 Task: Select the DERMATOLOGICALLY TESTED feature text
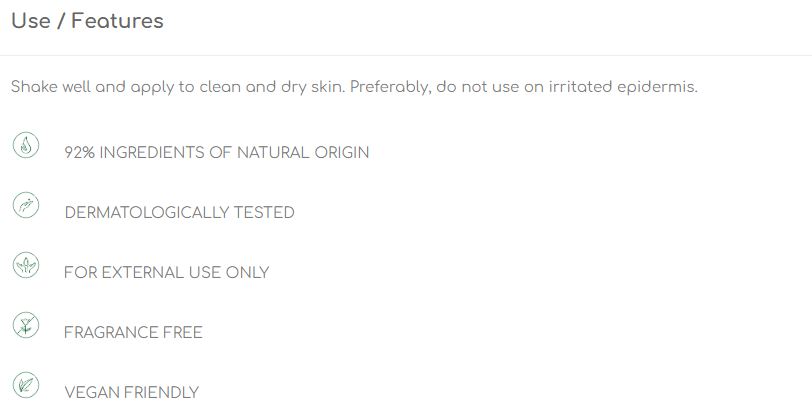pos(179,213)
